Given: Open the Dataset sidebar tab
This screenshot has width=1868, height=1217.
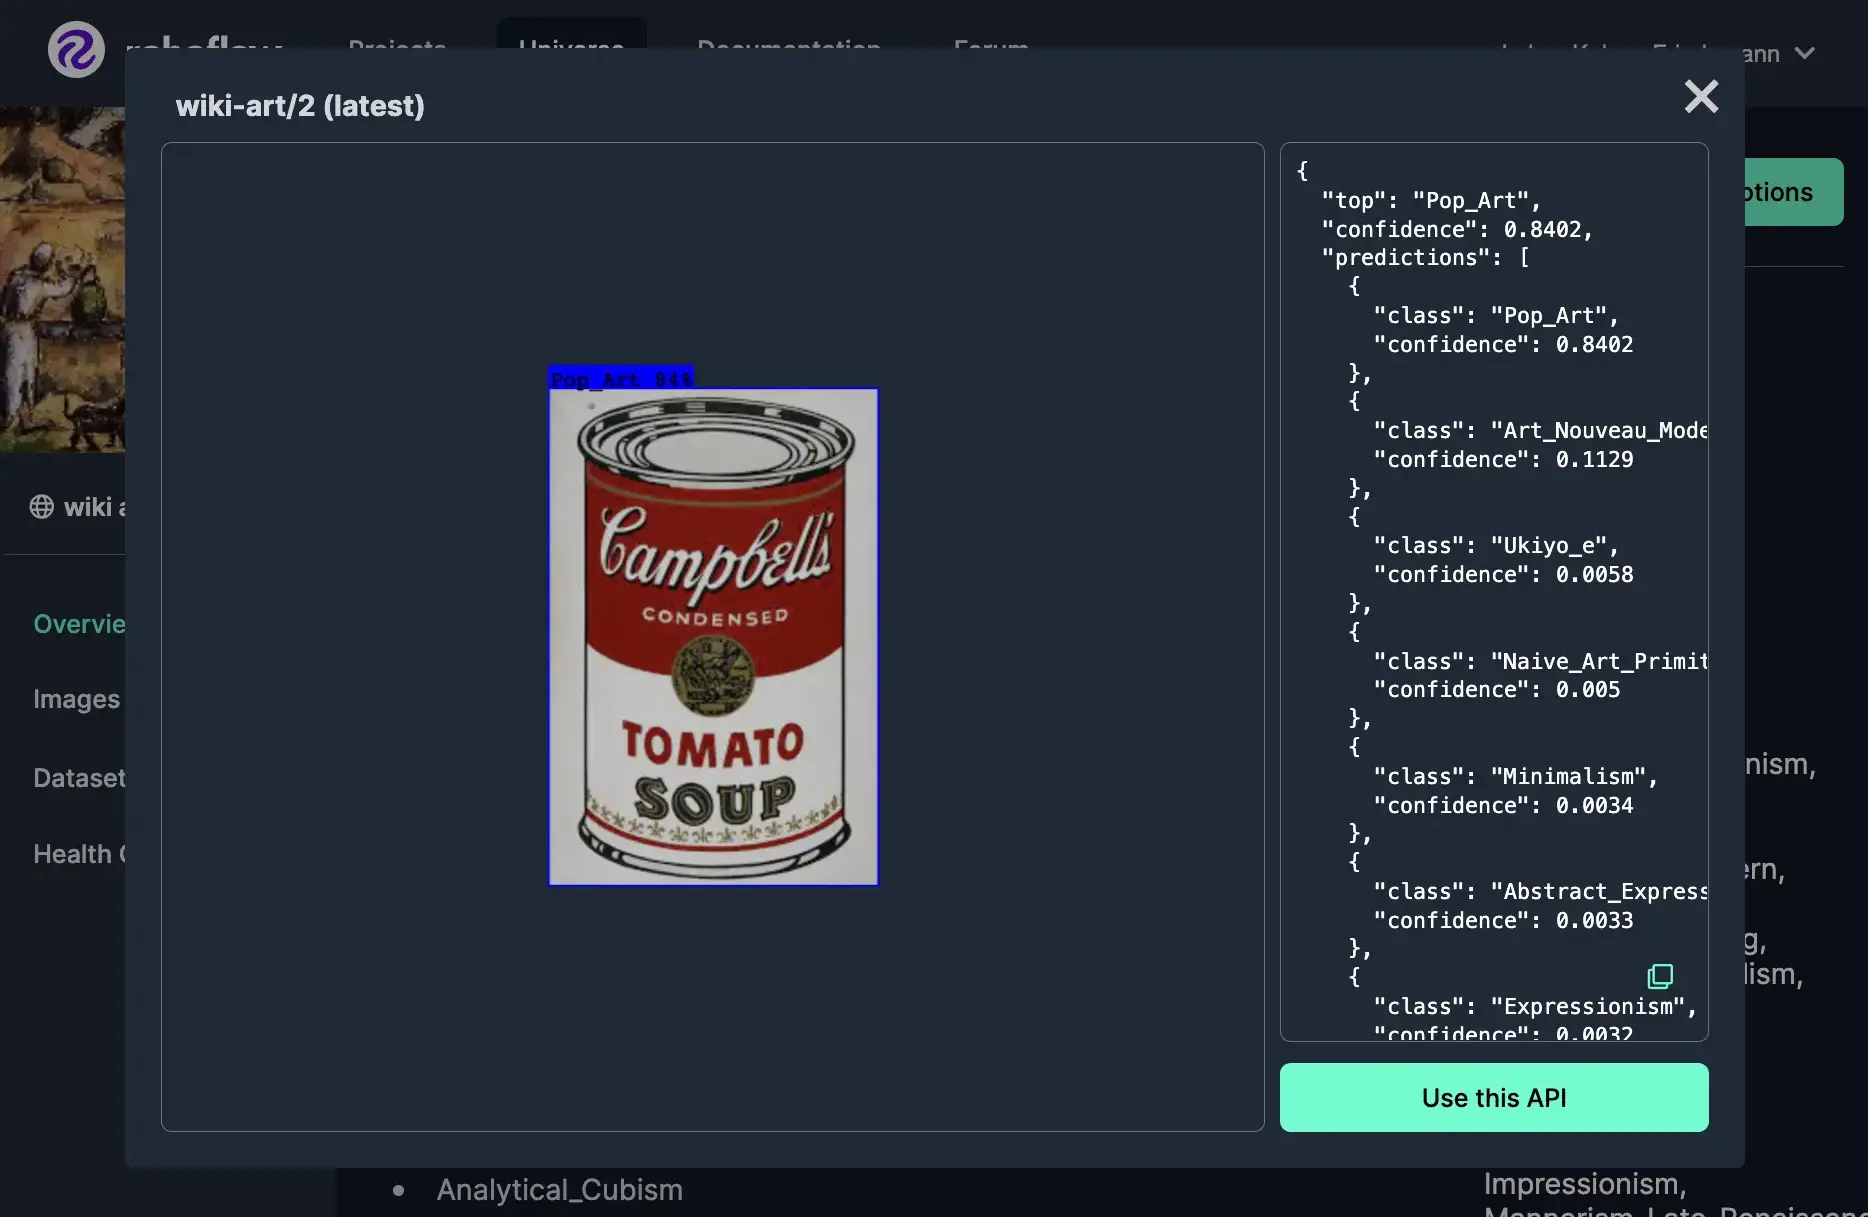Looking at the screenshot, I should pos(79,778).
